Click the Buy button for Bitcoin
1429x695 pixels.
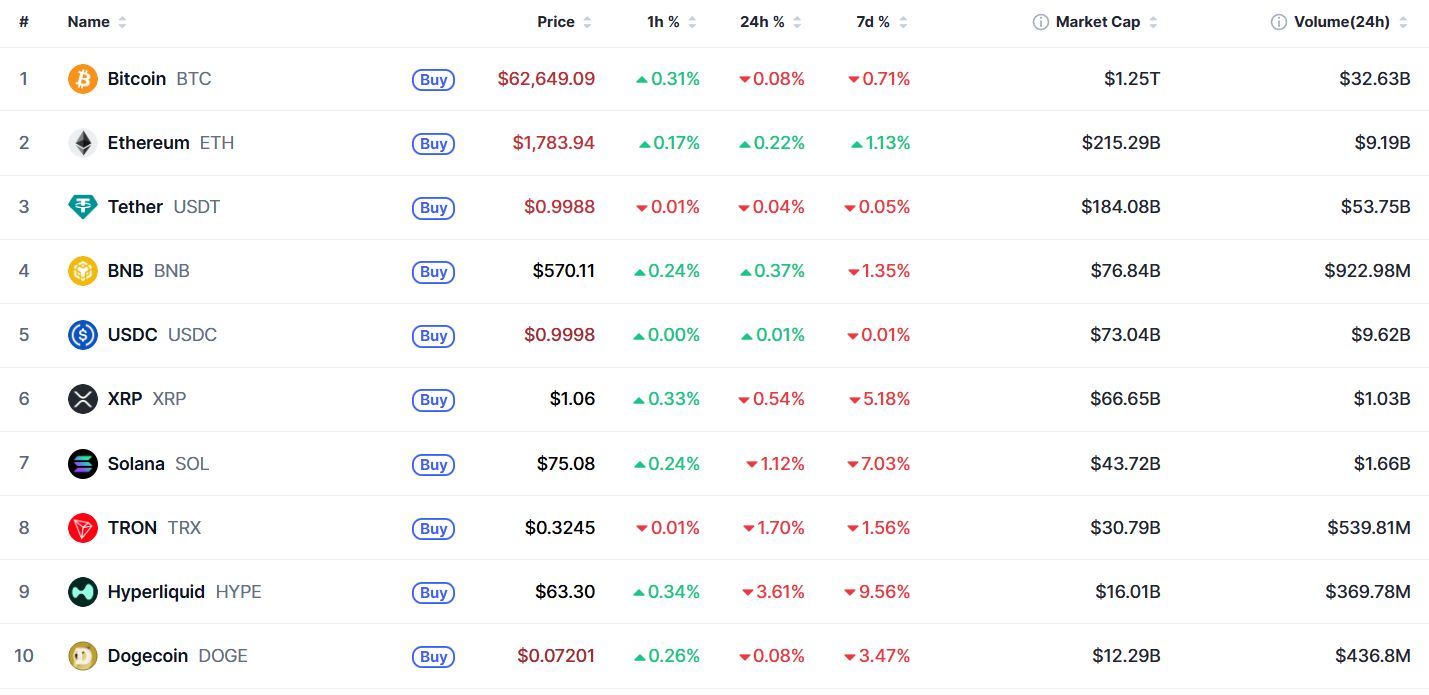click(x=433, y=80)
